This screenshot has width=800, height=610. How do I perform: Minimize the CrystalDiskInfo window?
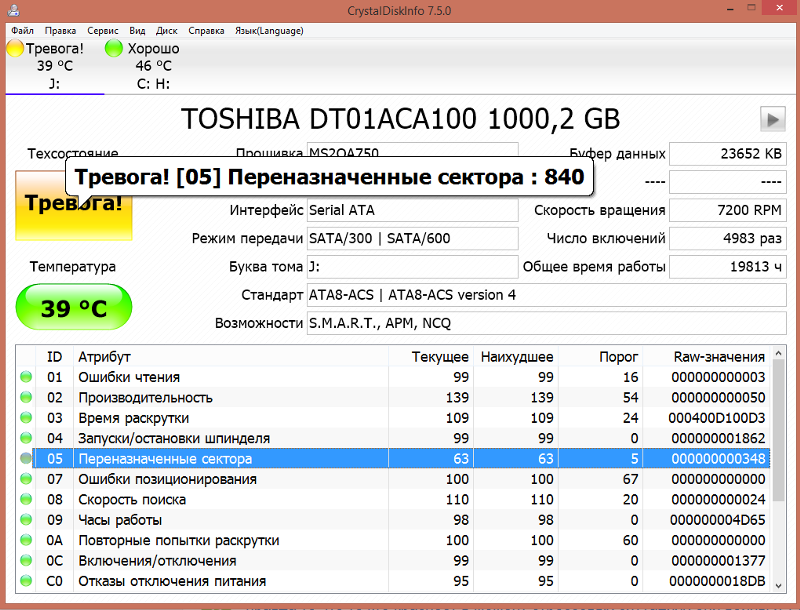730,9
